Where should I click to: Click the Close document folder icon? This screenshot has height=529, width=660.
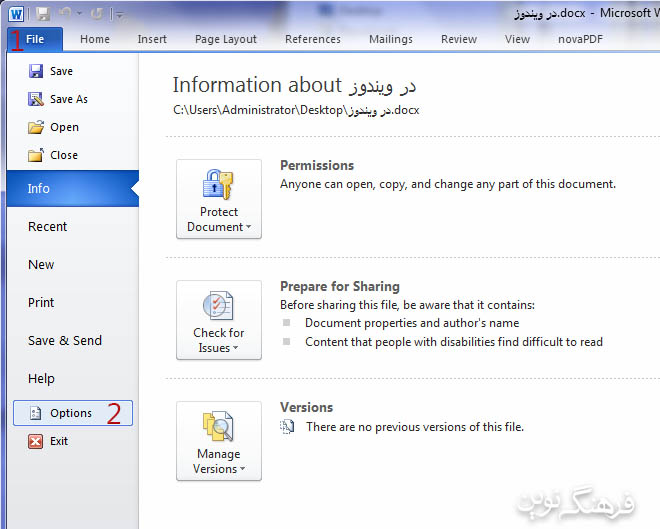click(x=36, y=155)
